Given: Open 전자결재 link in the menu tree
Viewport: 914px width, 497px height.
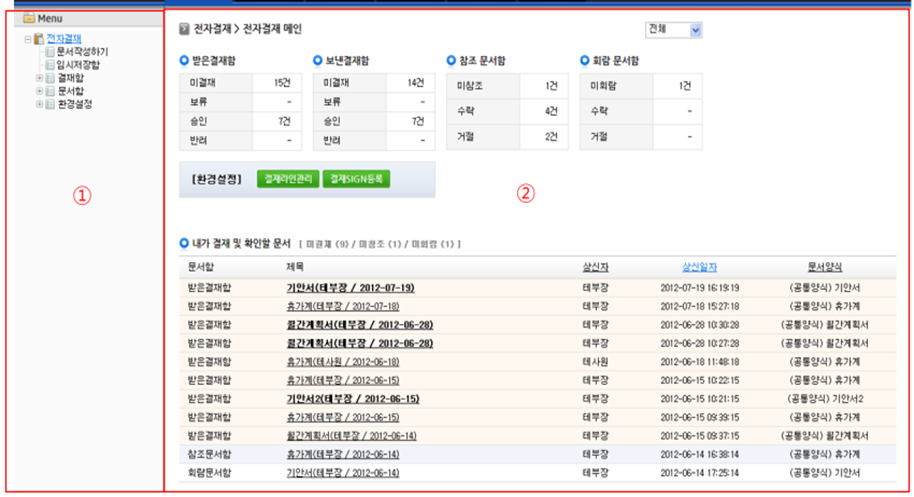Looking at the screenshot, I should [x=64, y=38].
